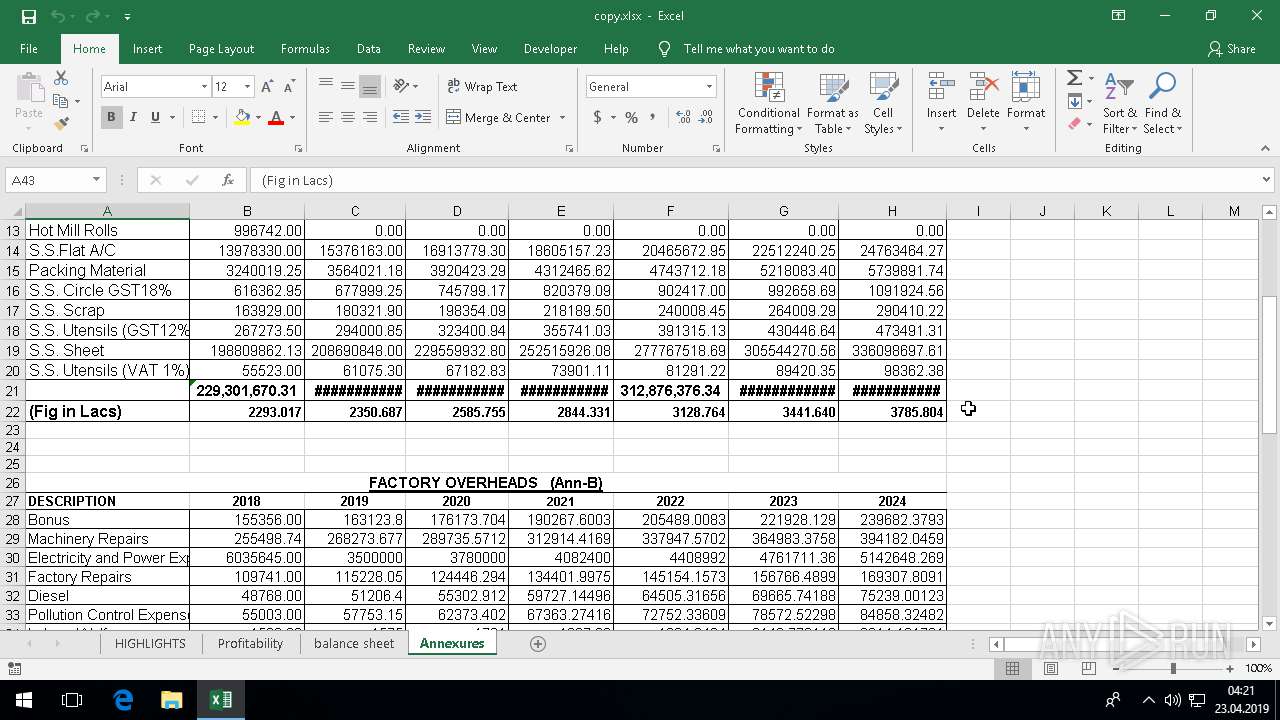The width and height of the screenshot is (1280, 720).
Task: Open File Explorer in Windows taskbar
Action: pos(171,700)
